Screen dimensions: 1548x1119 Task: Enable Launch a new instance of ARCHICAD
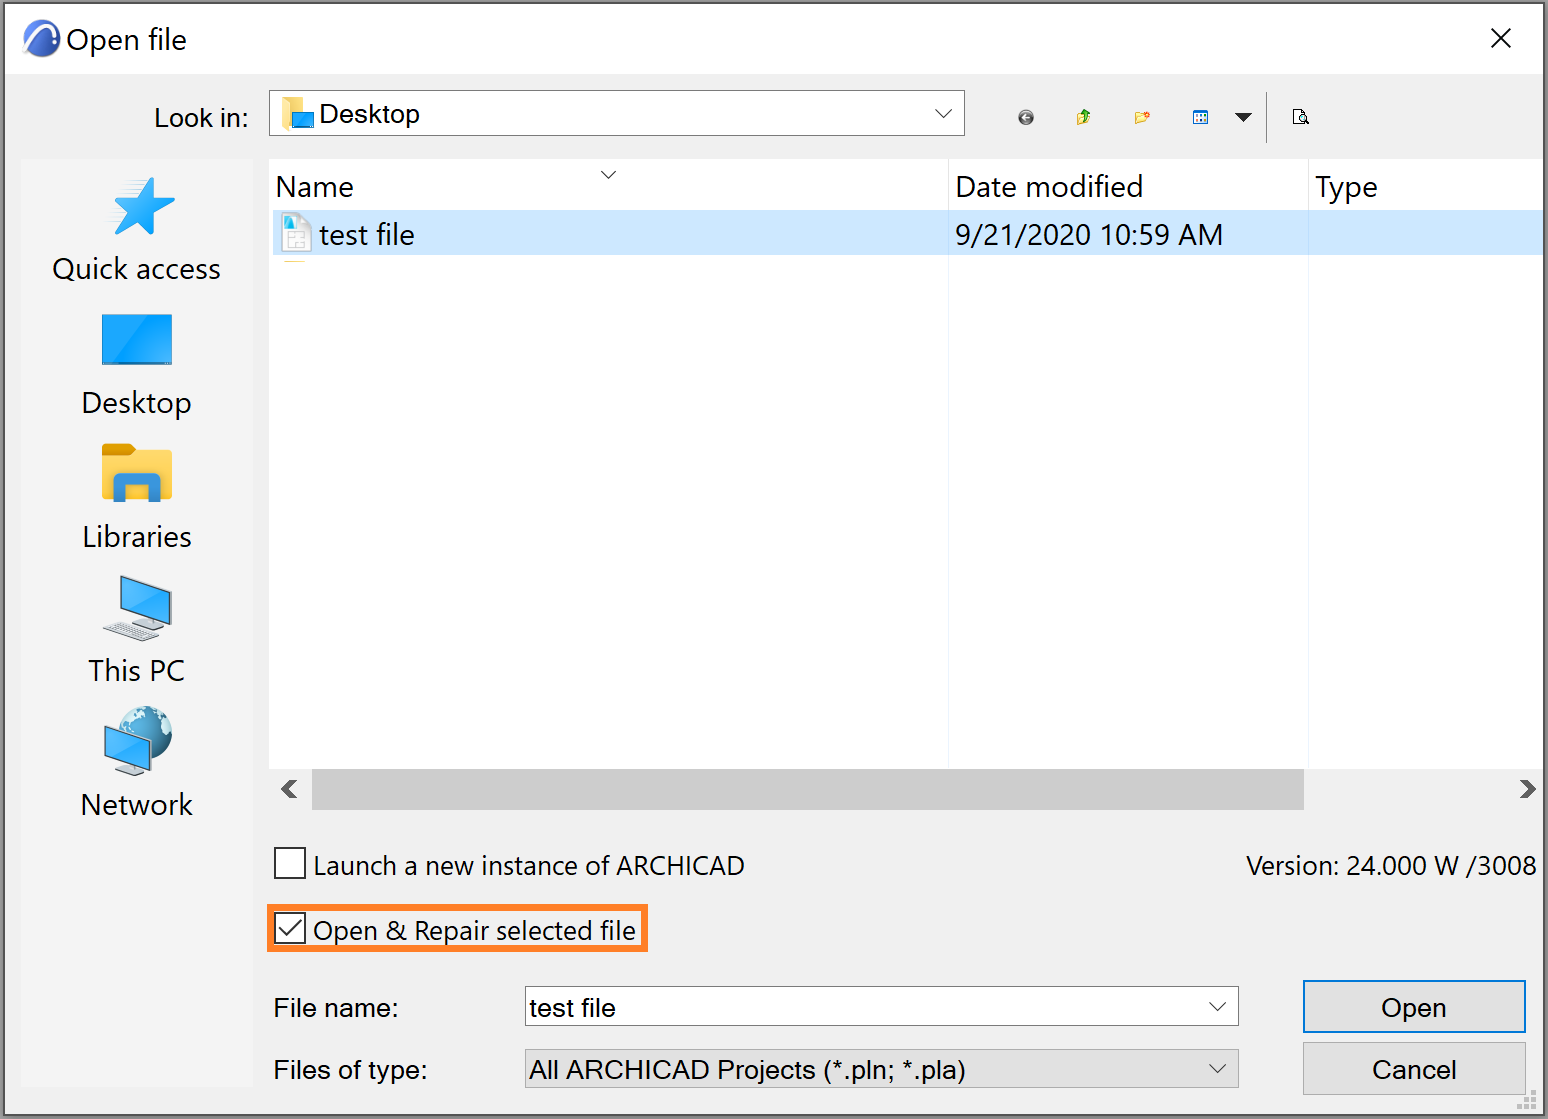pyautogui.click(x=290, y=864)
